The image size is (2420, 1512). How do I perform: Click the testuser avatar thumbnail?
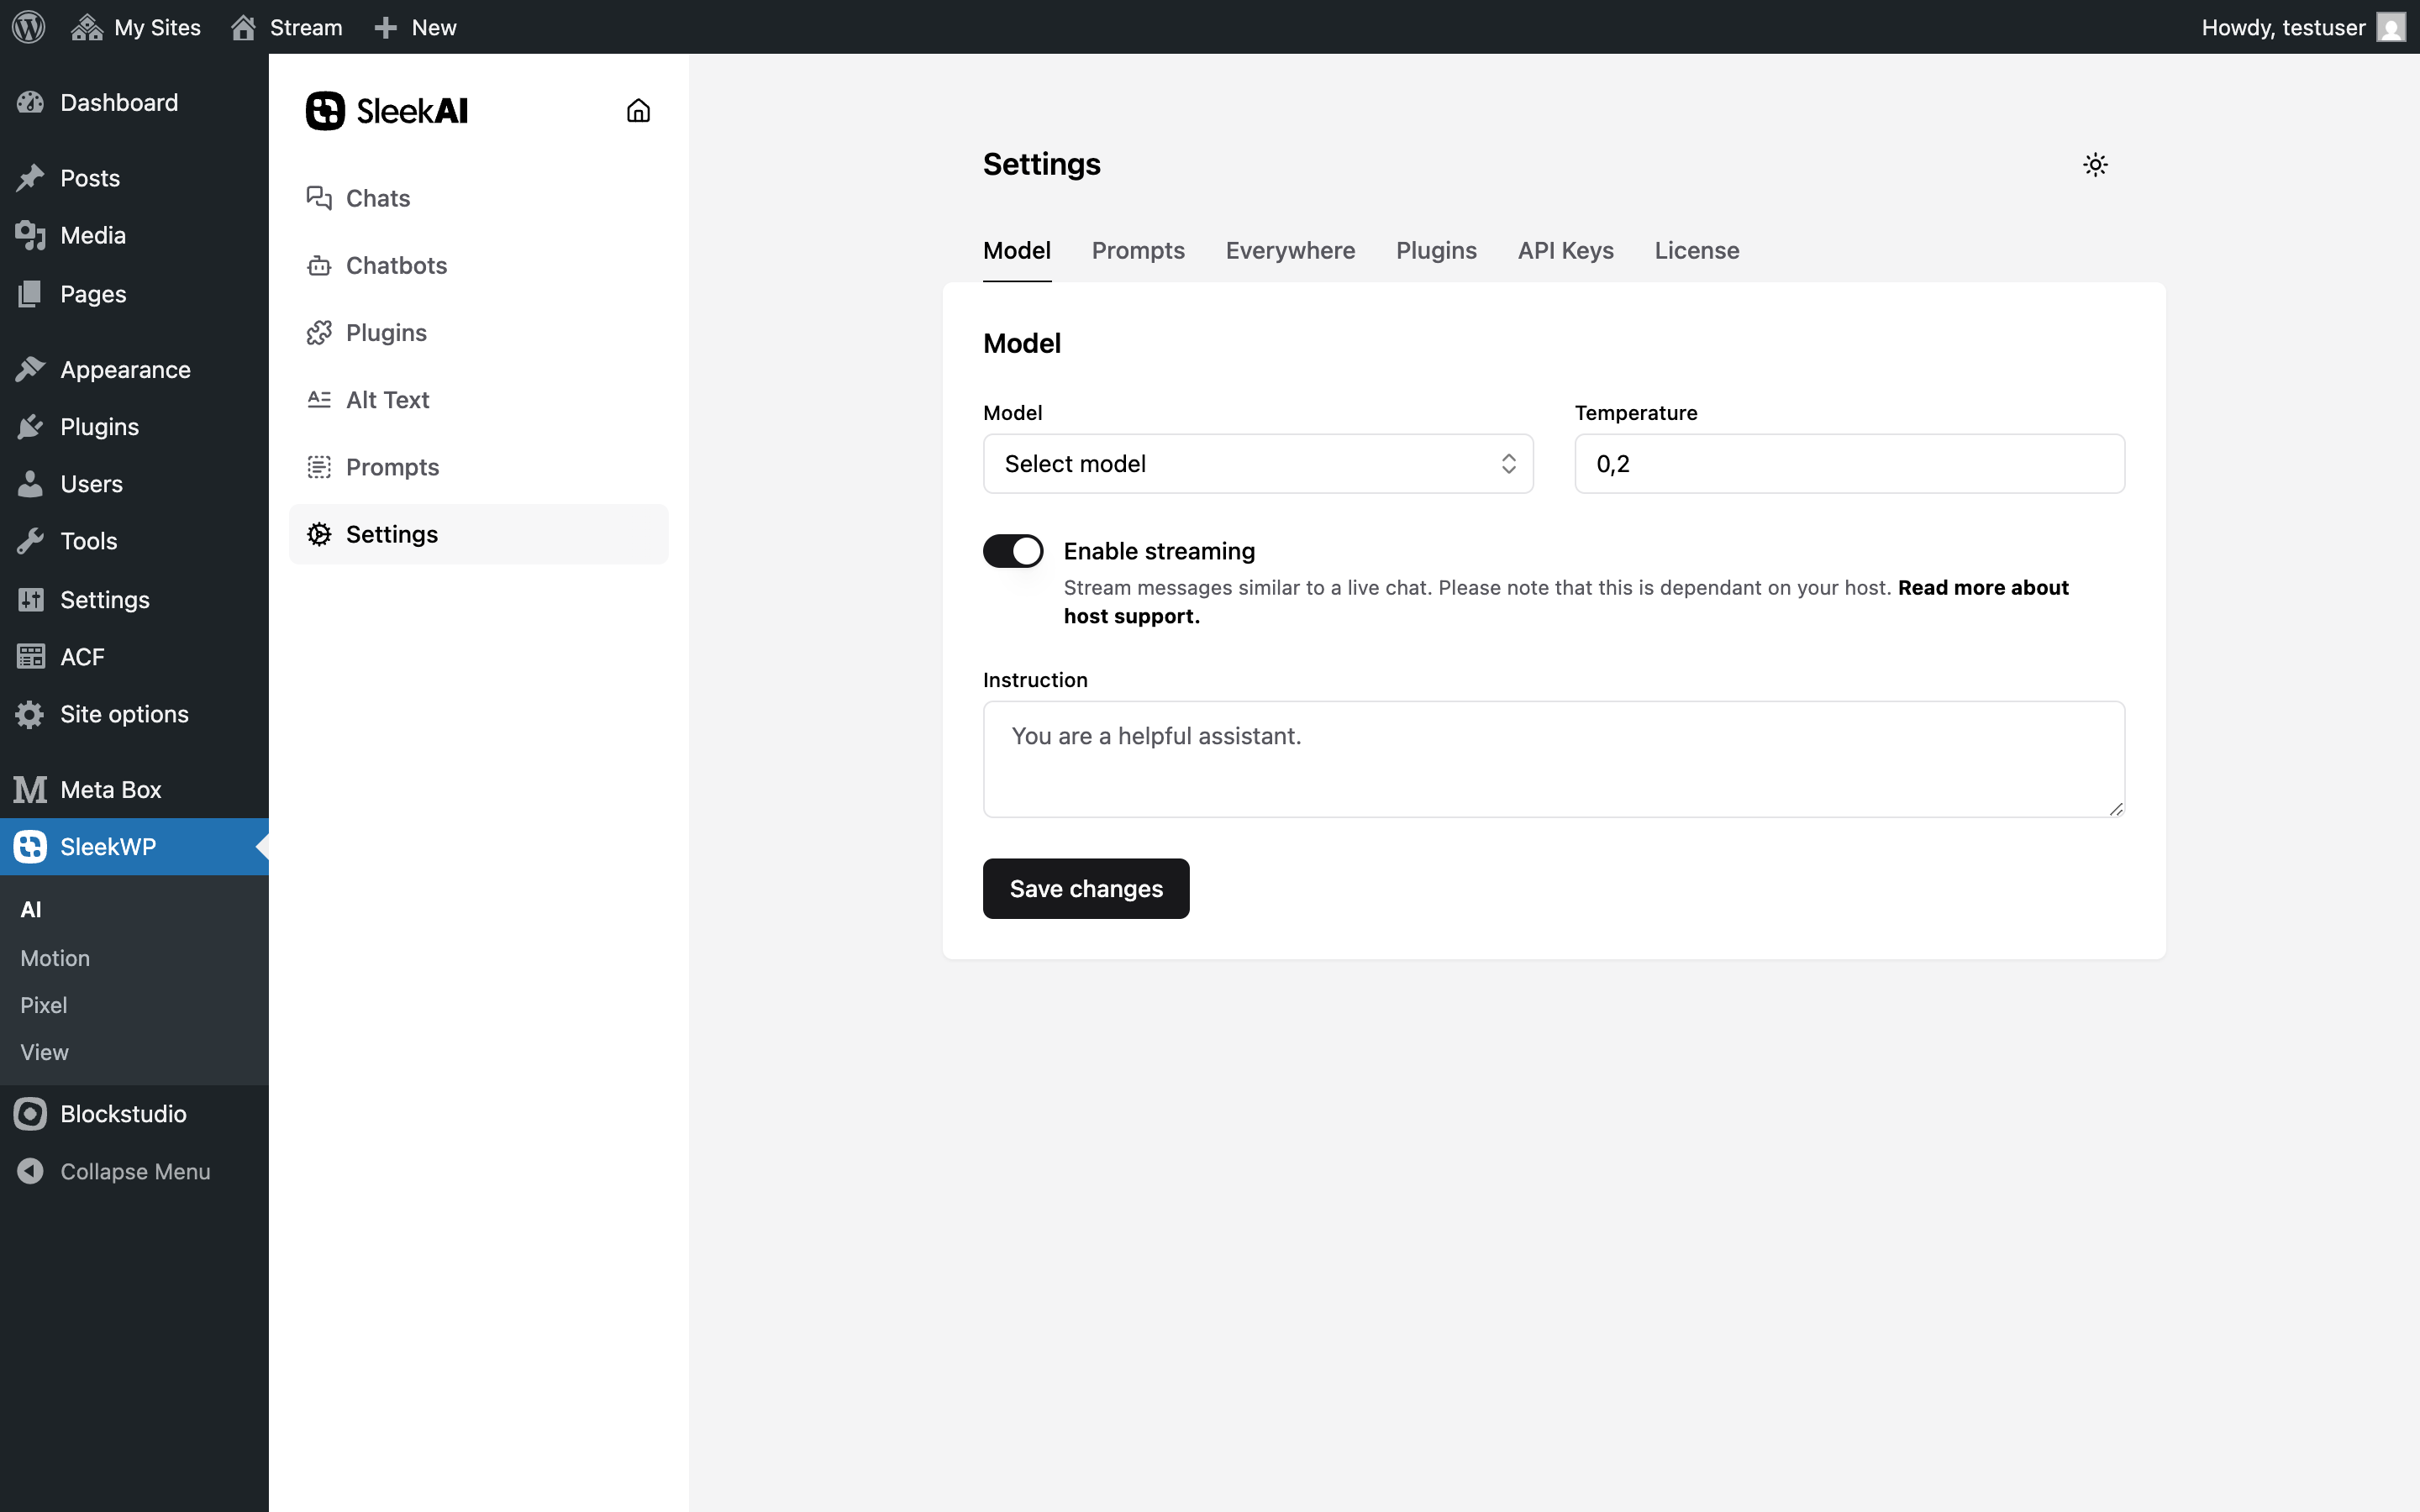tap(2391, 27)
